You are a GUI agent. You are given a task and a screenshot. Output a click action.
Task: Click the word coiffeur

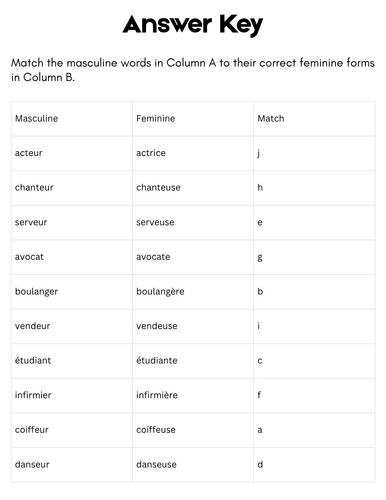click(x=32, y=430)
